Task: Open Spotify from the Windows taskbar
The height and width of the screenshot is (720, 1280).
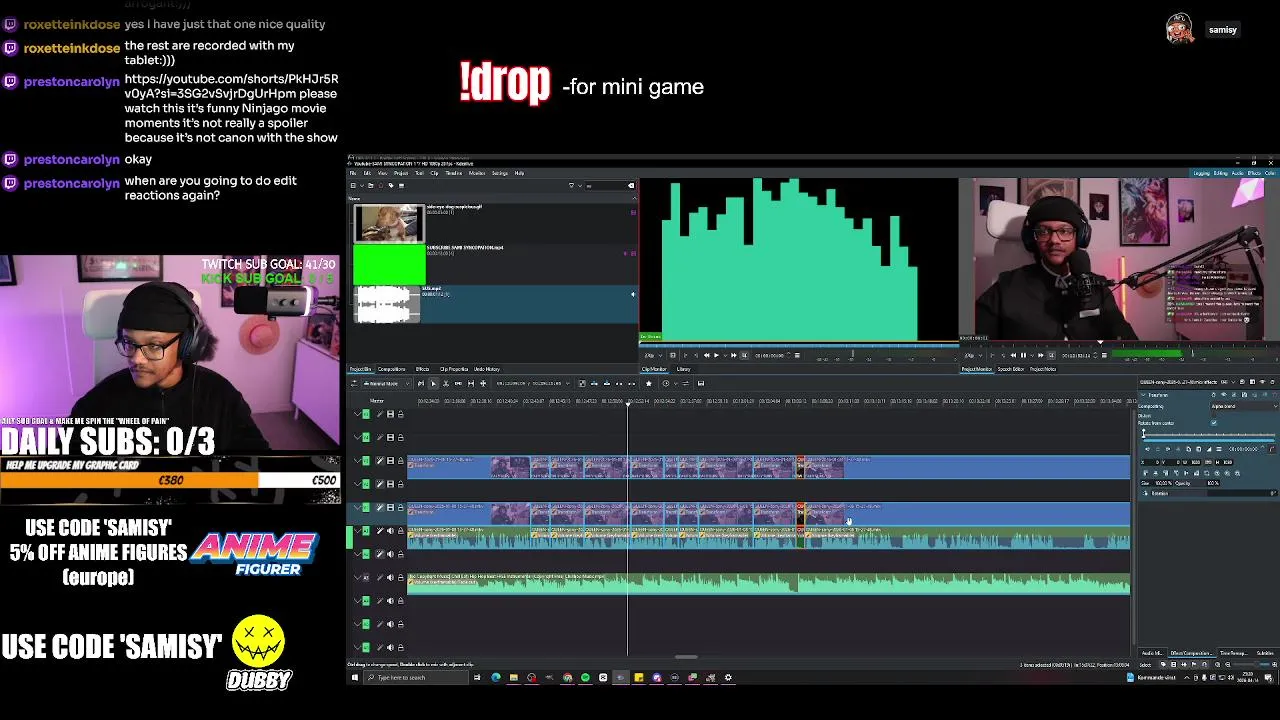Action: [x=585, y=677]
